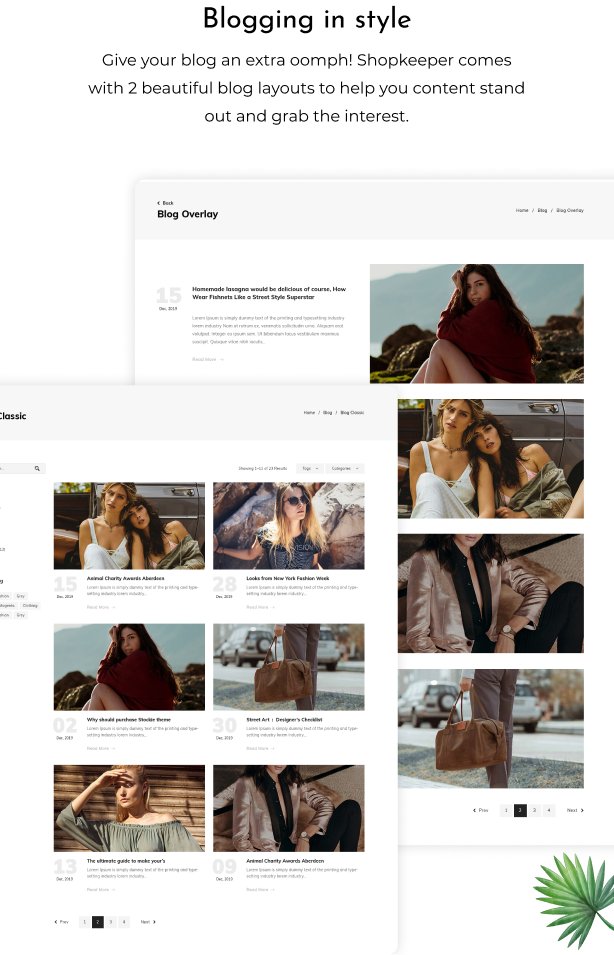Click thumbnail of woman in green top shading eyes

129,808
